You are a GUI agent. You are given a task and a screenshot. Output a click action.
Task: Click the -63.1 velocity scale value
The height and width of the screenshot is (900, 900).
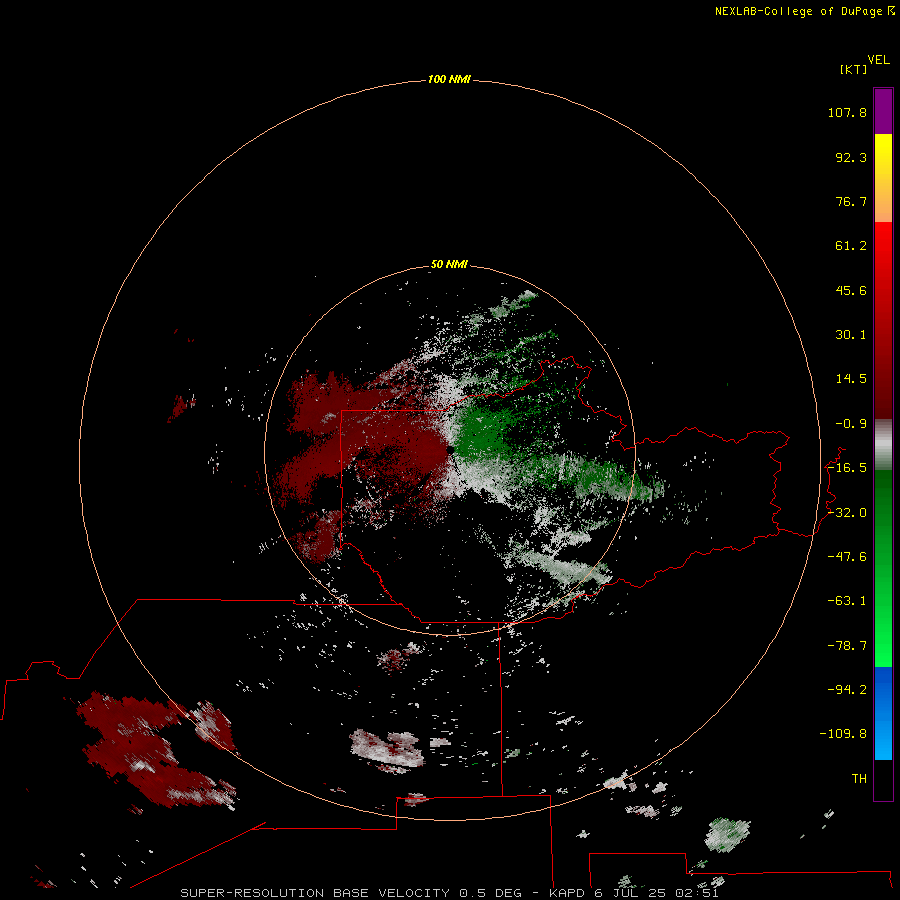coord(847,601)
